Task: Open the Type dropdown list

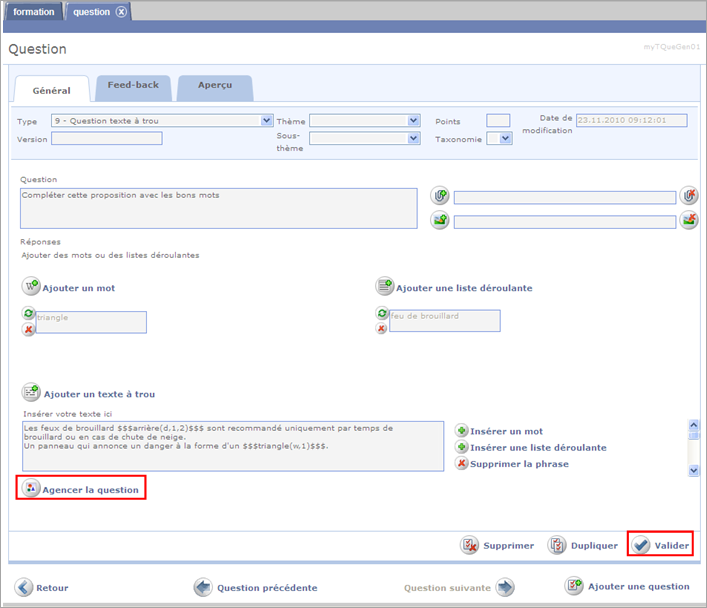Action: pyautogui.click(x=266, y=121)
